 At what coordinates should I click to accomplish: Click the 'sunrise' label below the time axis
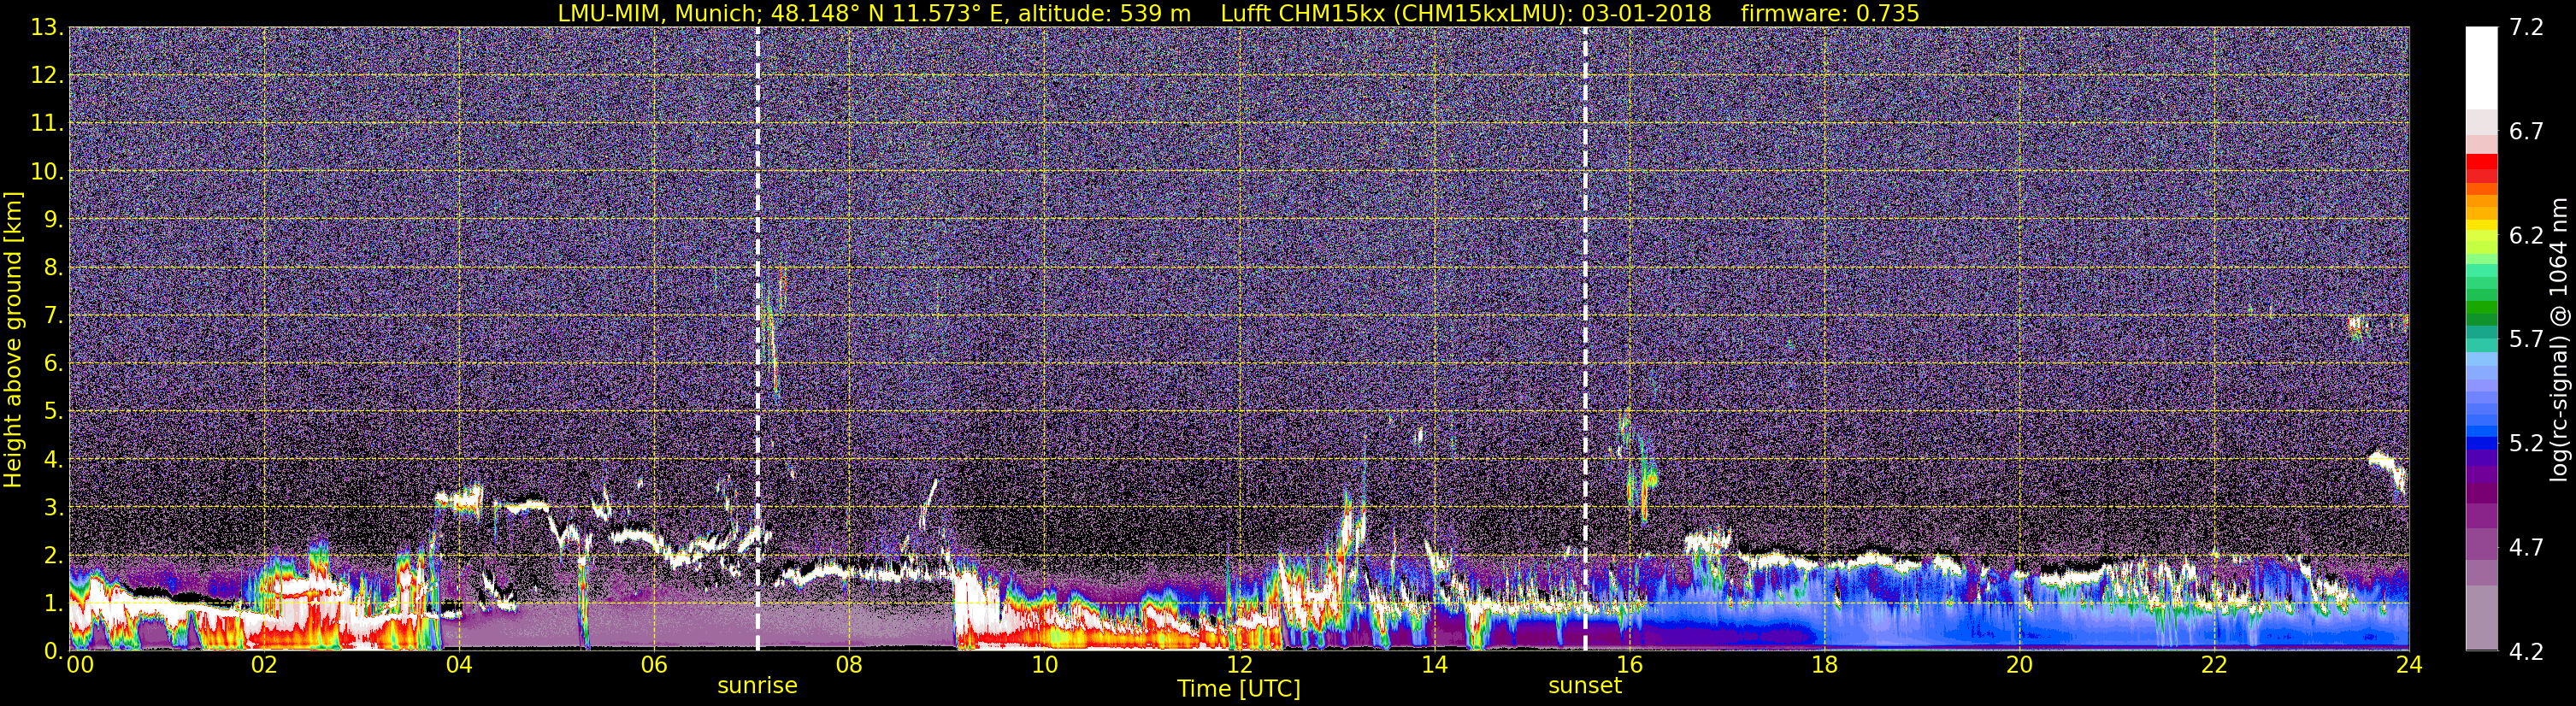(757, 685)
